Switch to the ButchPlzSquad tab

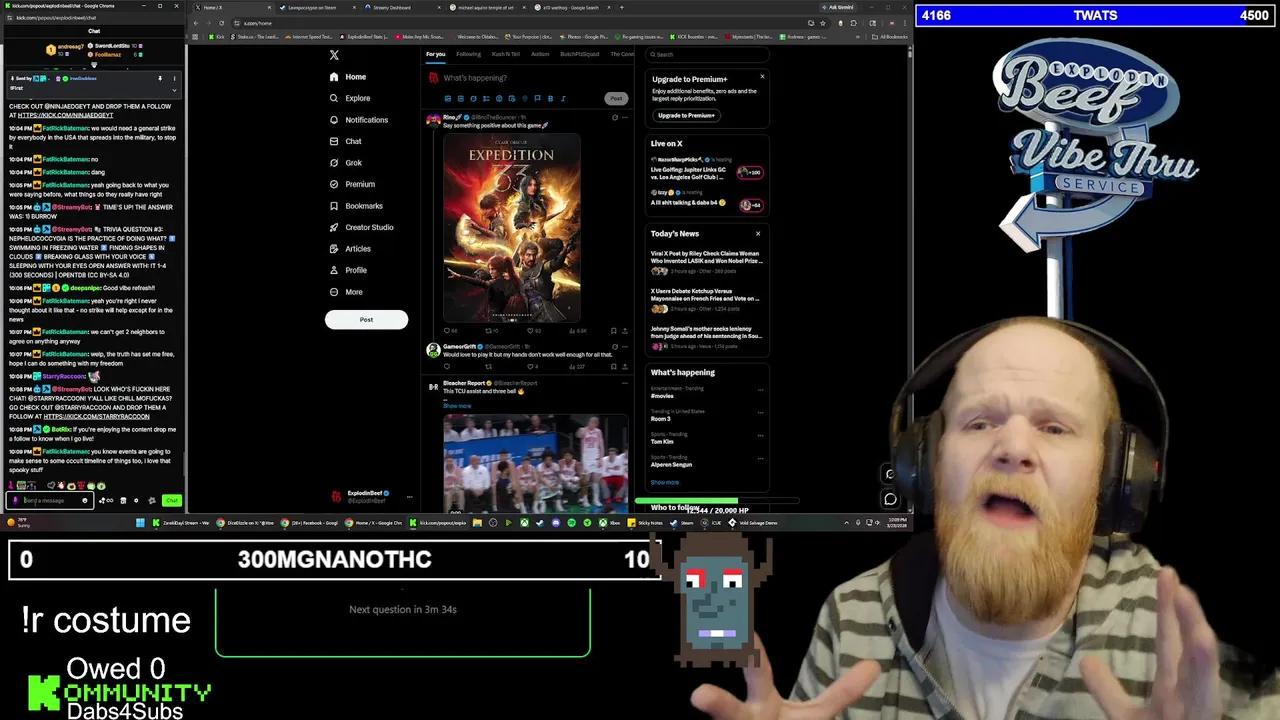point(580,54)
